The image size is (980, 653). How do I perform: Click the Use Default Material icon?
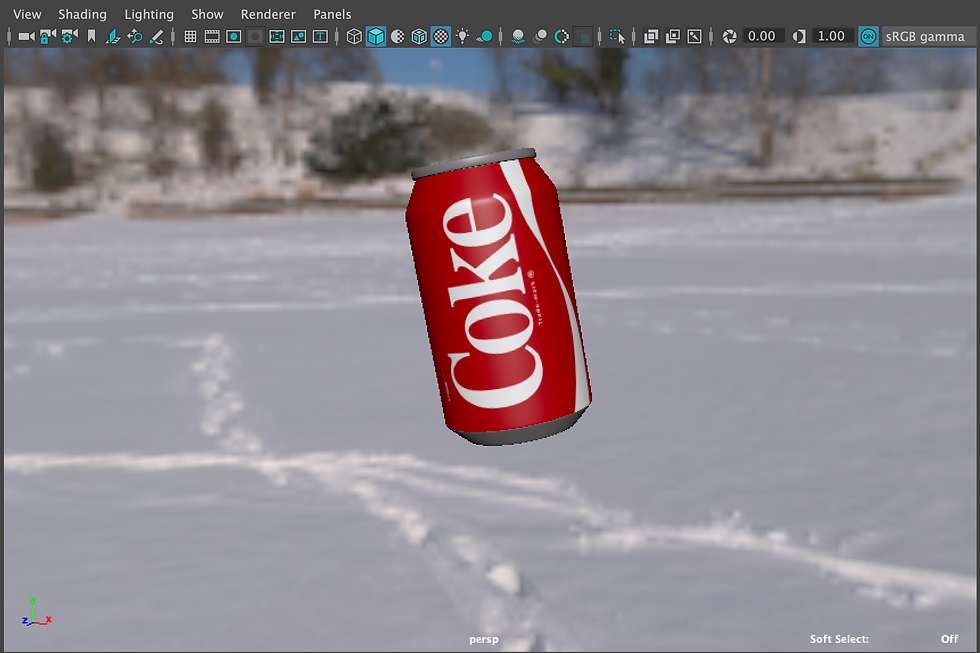tap(398, 36)
